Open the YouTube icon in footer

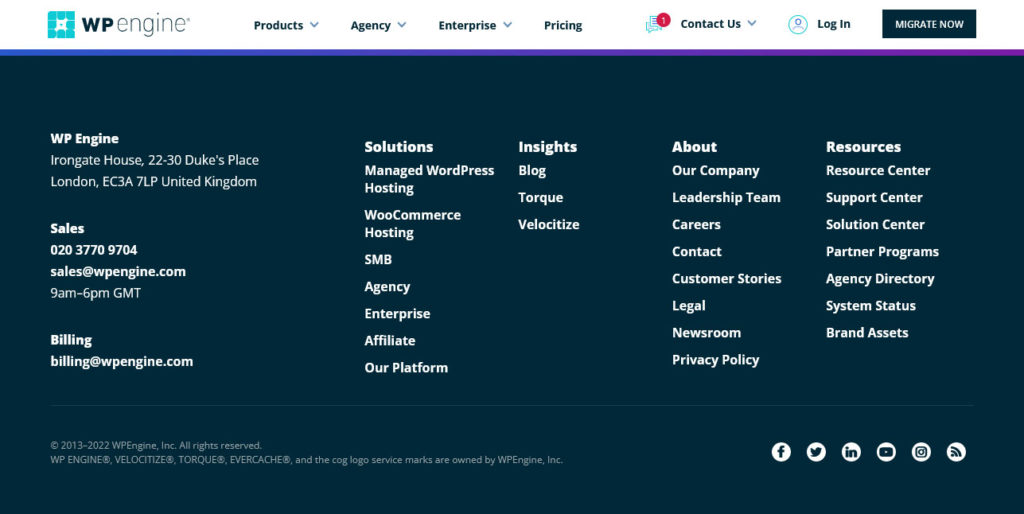[886, 452]
